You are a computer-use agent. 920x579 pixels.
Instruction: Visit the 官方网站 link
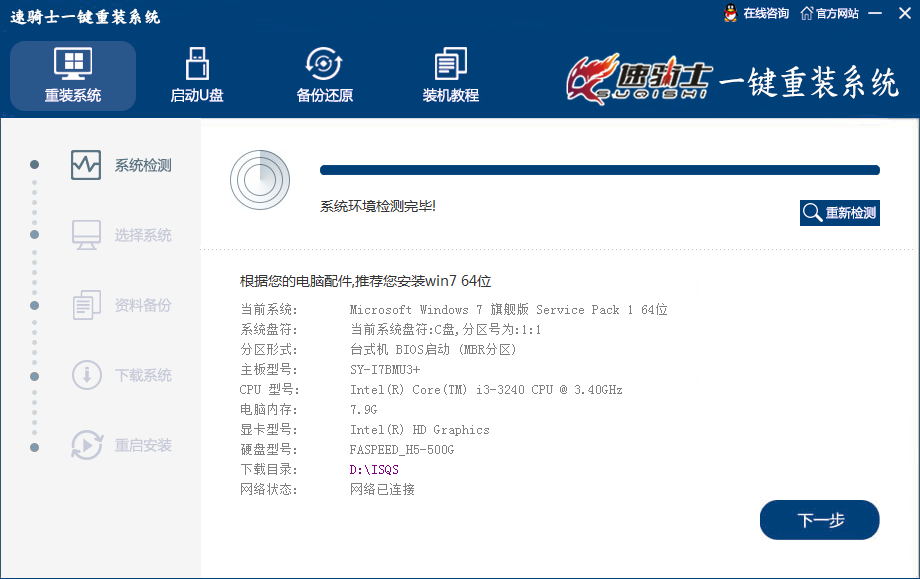coord(837,13)
